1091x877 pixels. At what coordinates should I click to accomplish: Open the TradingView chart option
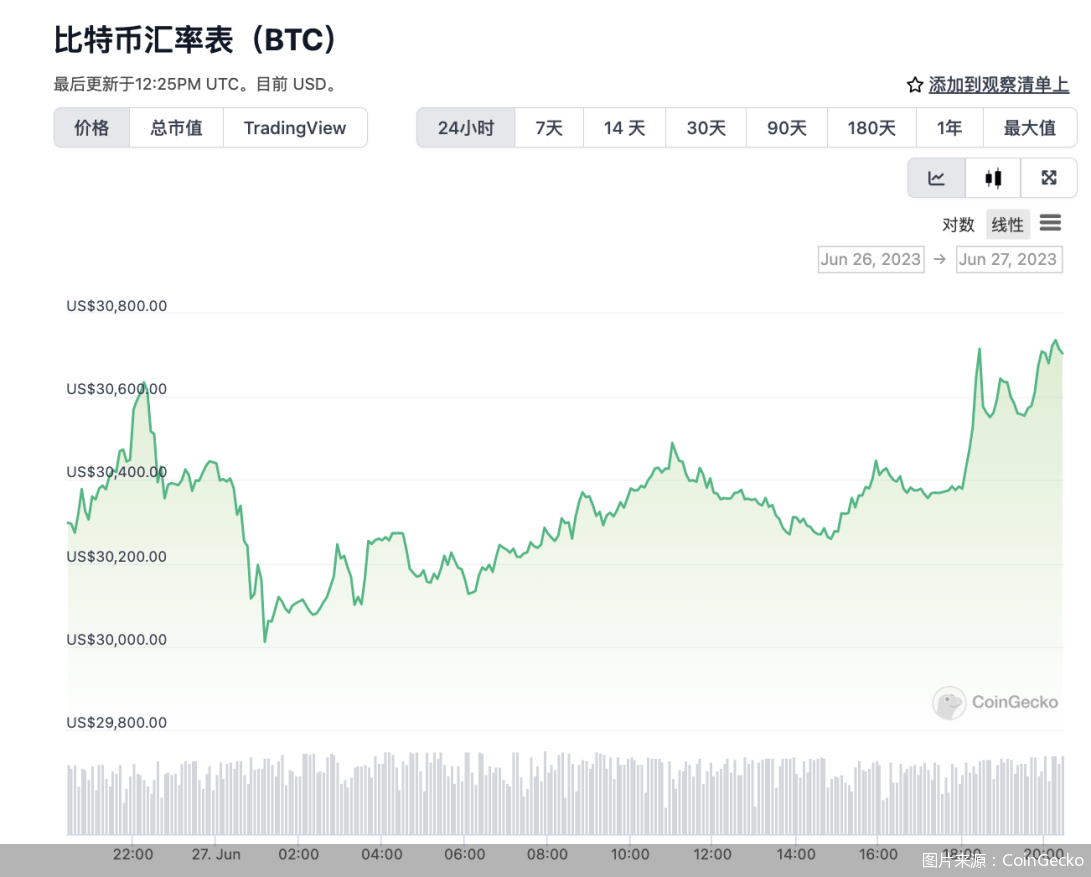[296, 127]
